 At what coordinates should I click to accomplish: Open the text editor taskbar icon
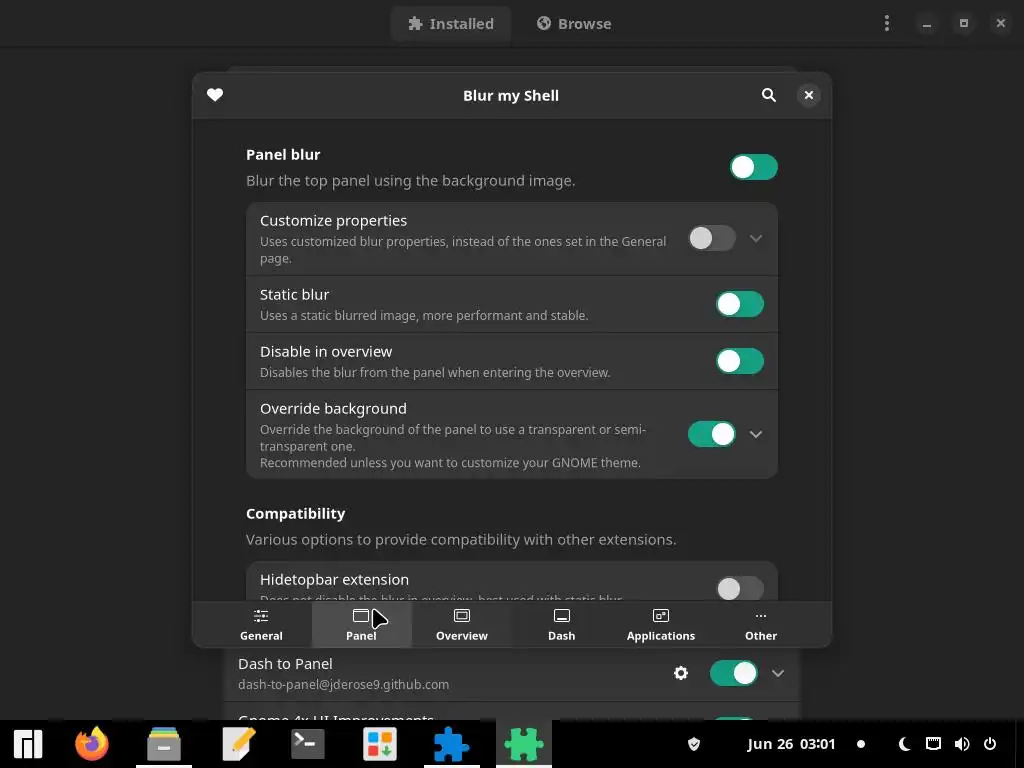(238, 744)
